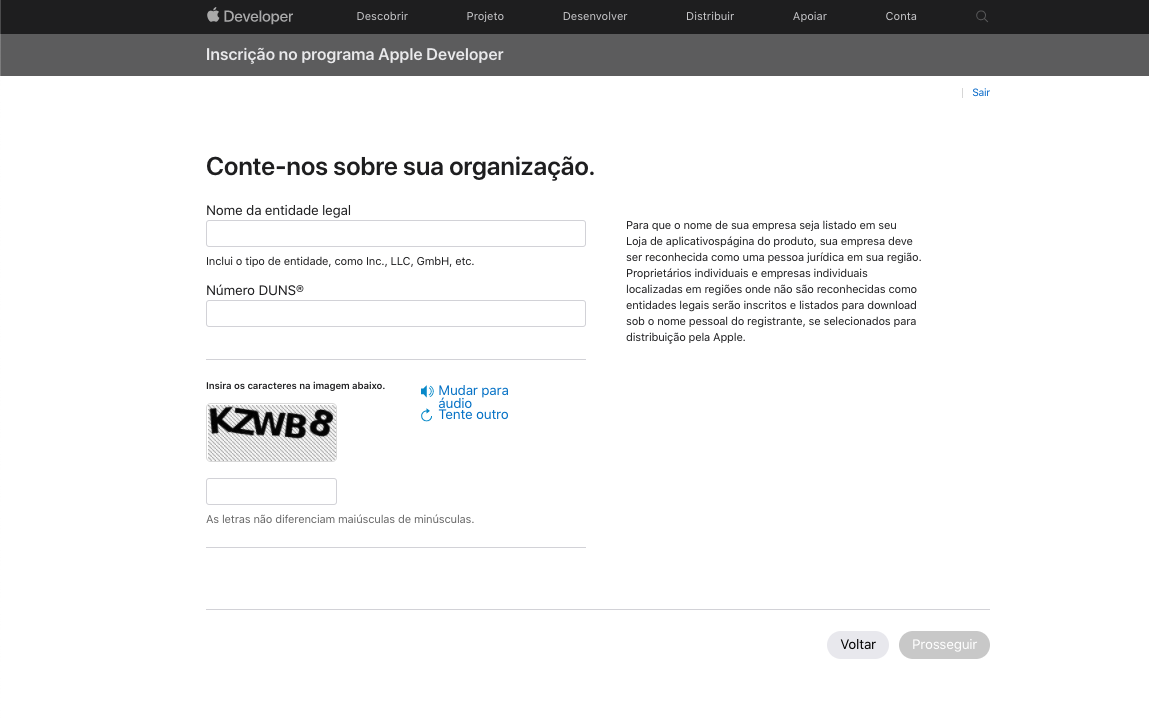Request a new captcha via 'Tente outro'
This screenshot has height=720, width=1149.
pyautogui.click(x=473, y=415)
